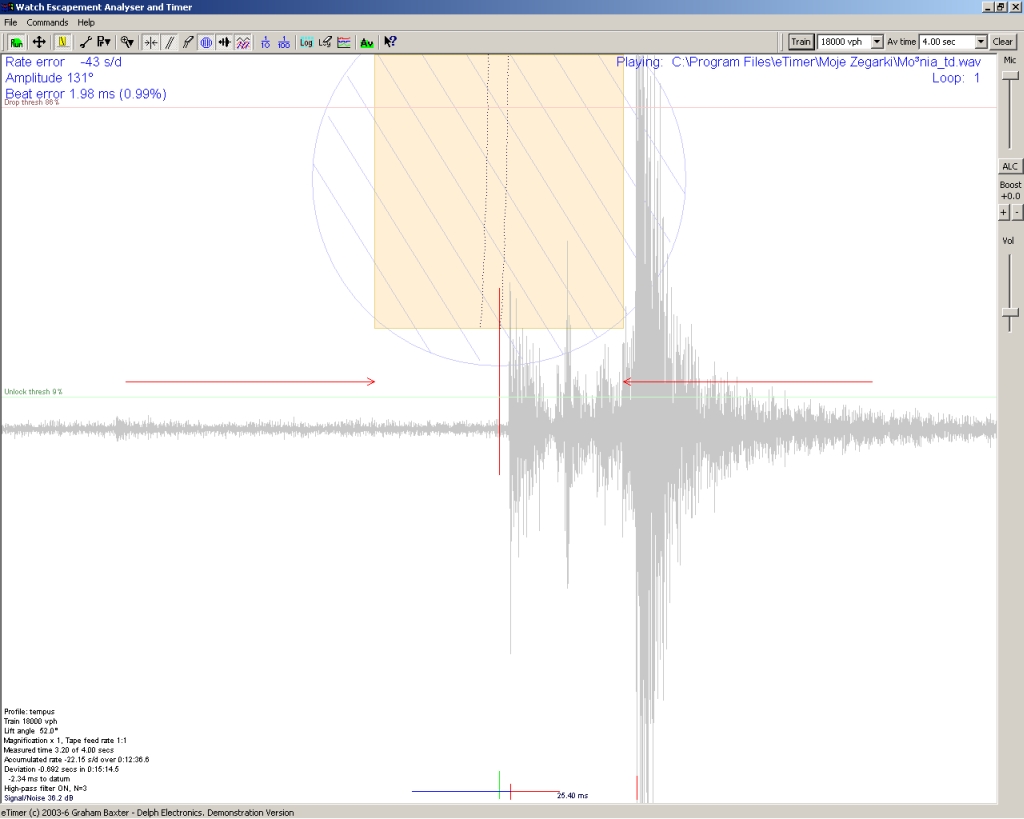Open the File menu
This screenshot has width=1024, height=819.
tap(11, 22)
